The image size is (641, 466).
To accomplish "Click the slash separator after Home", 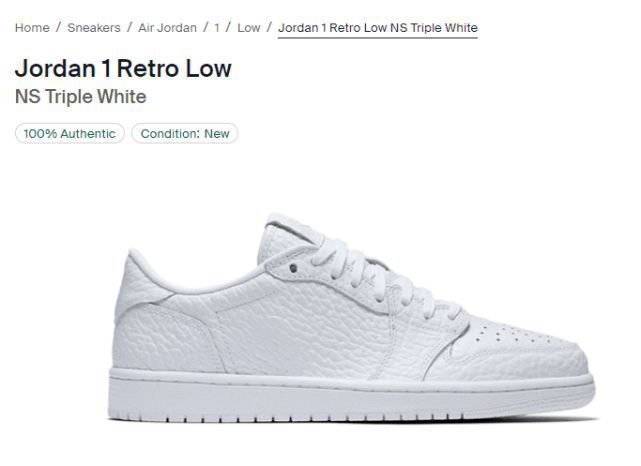I will pyautogui.click(x=58, y=27).
